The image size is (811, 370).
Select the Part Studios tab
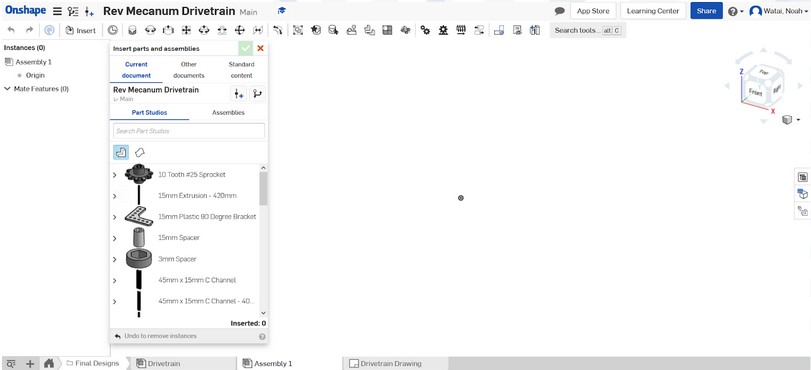(149, 112)
